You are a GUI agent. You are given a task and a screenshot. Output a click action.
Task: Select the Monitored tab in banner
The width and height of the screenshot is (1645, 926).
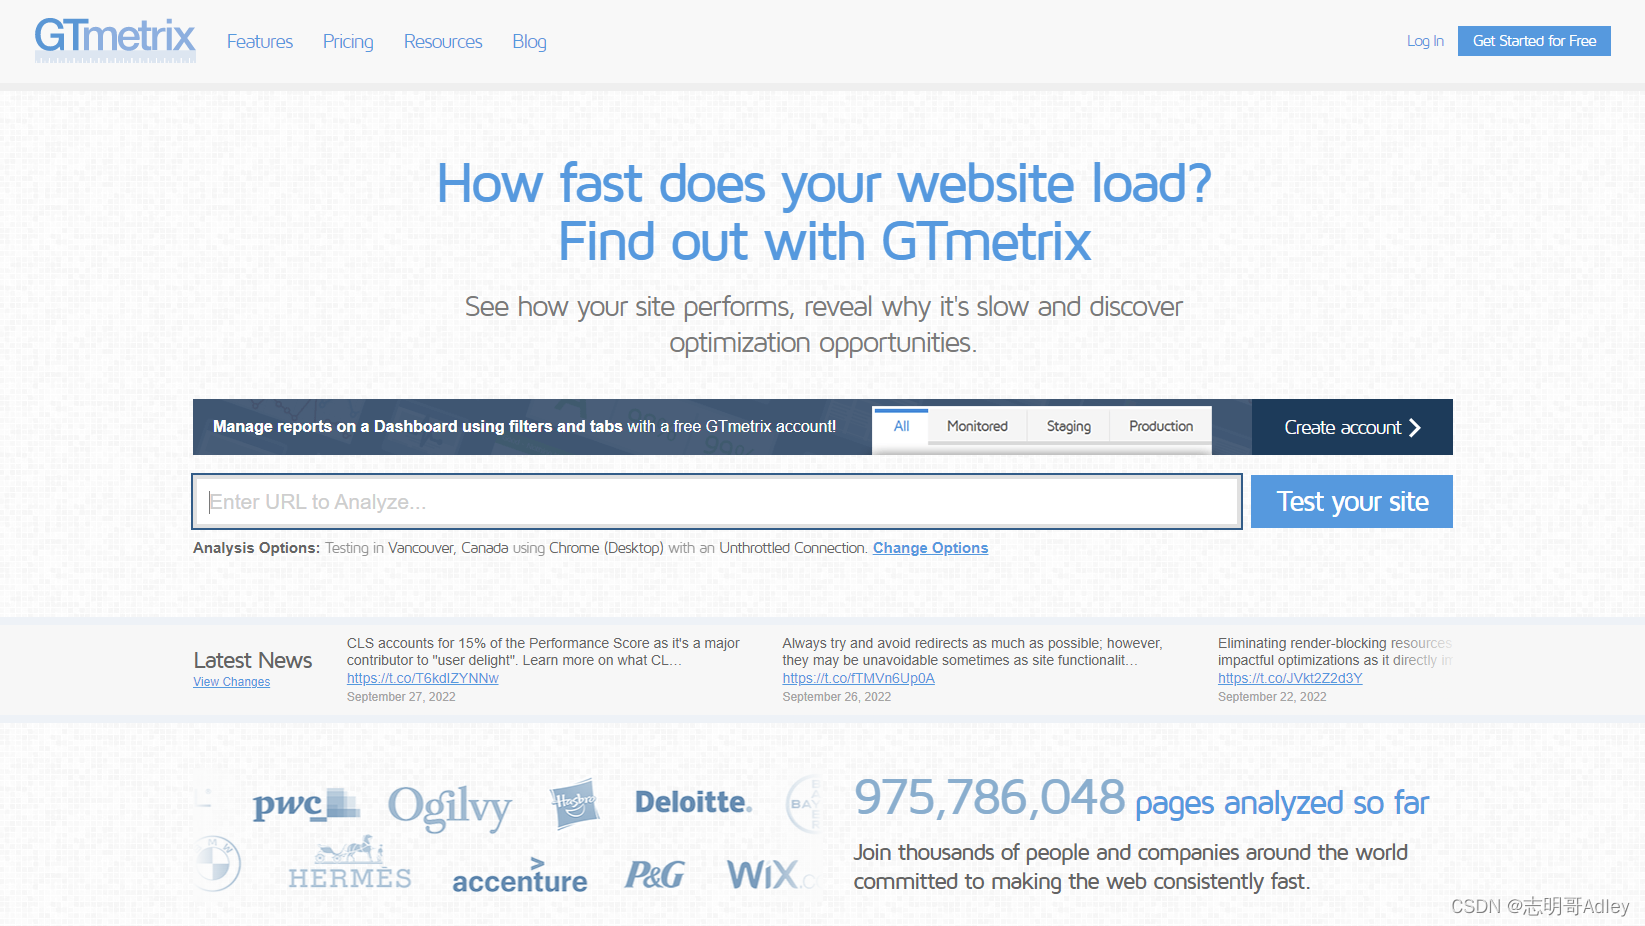pos(977,426)
